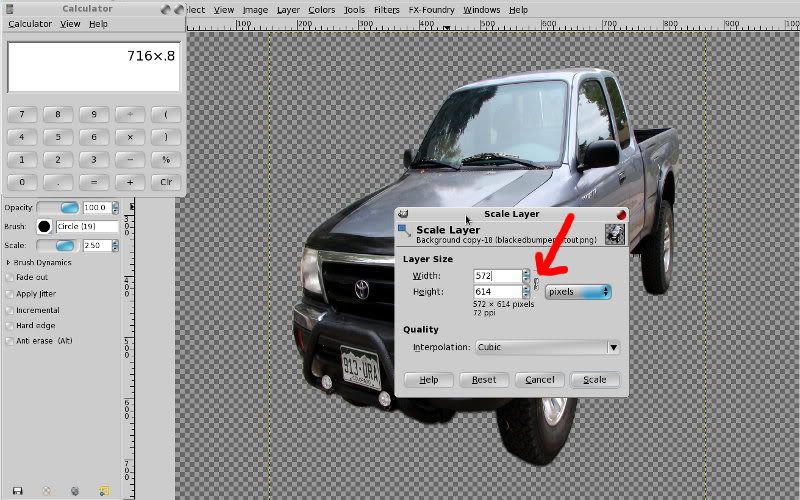Click Reset in the Scale Layer dialog

pyautogui.click(x=484, y=380)
